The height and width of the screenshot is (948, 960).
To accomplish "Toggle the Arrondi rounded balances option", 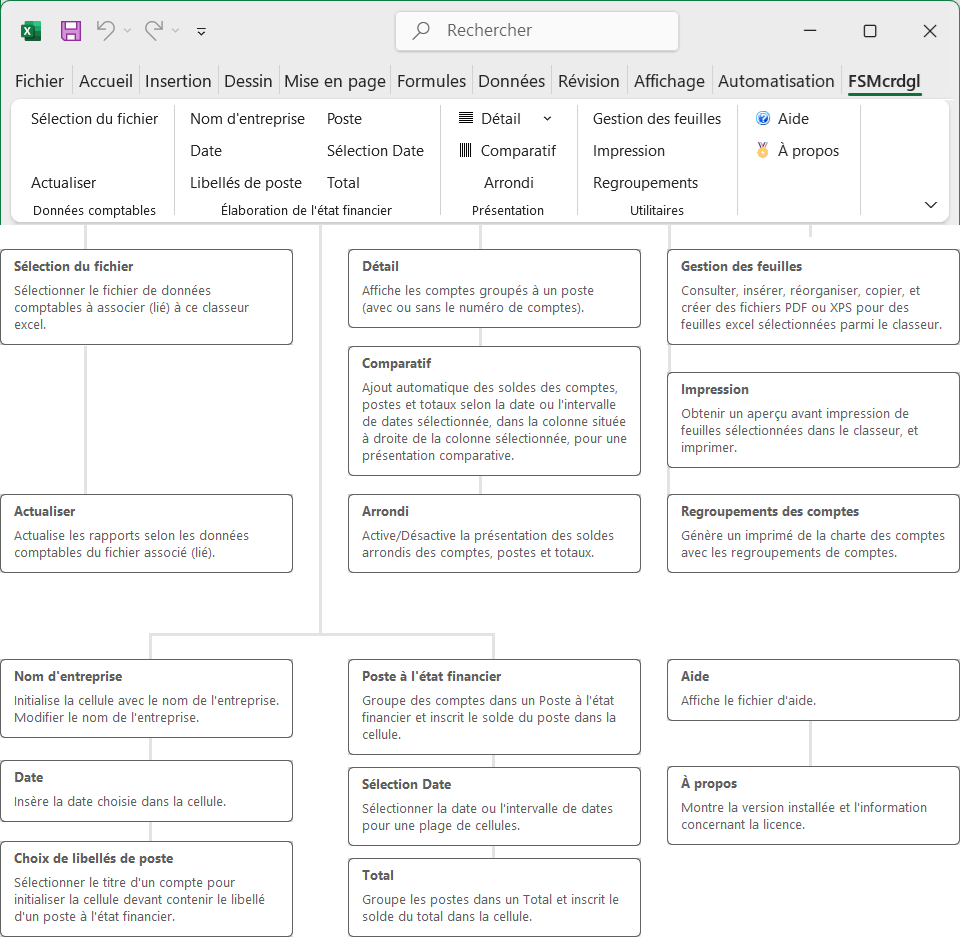I will point(508,183).
